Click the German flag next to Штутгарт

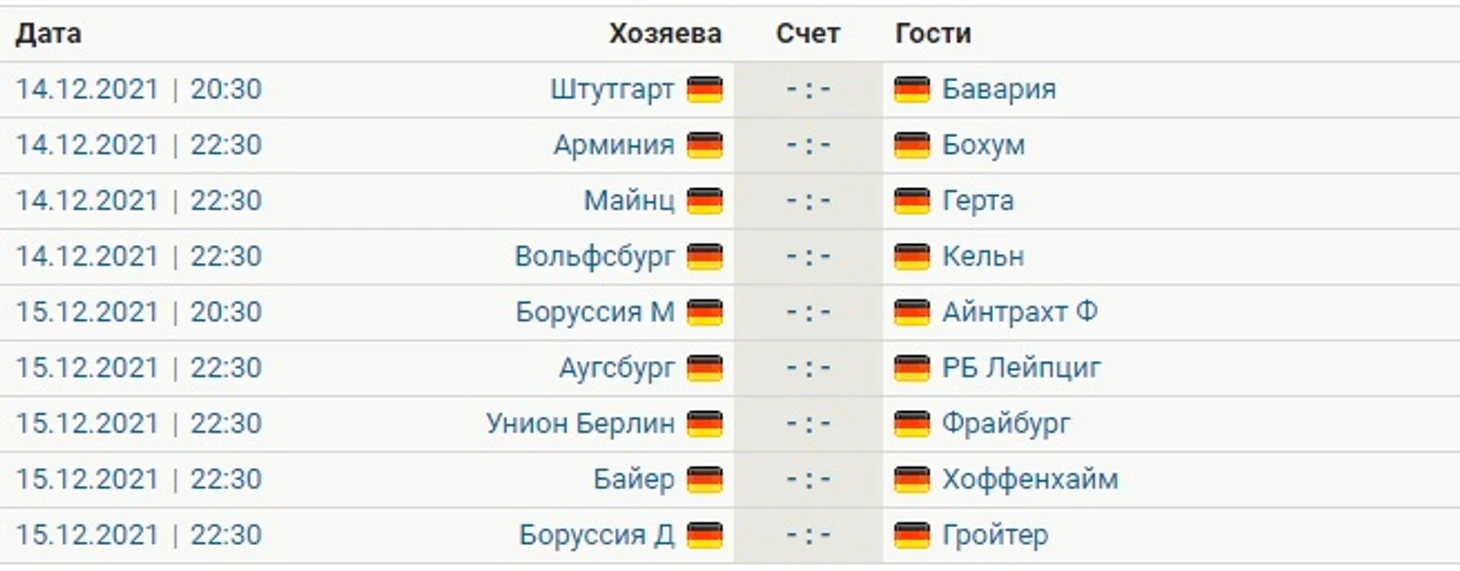tap(704, 90)
